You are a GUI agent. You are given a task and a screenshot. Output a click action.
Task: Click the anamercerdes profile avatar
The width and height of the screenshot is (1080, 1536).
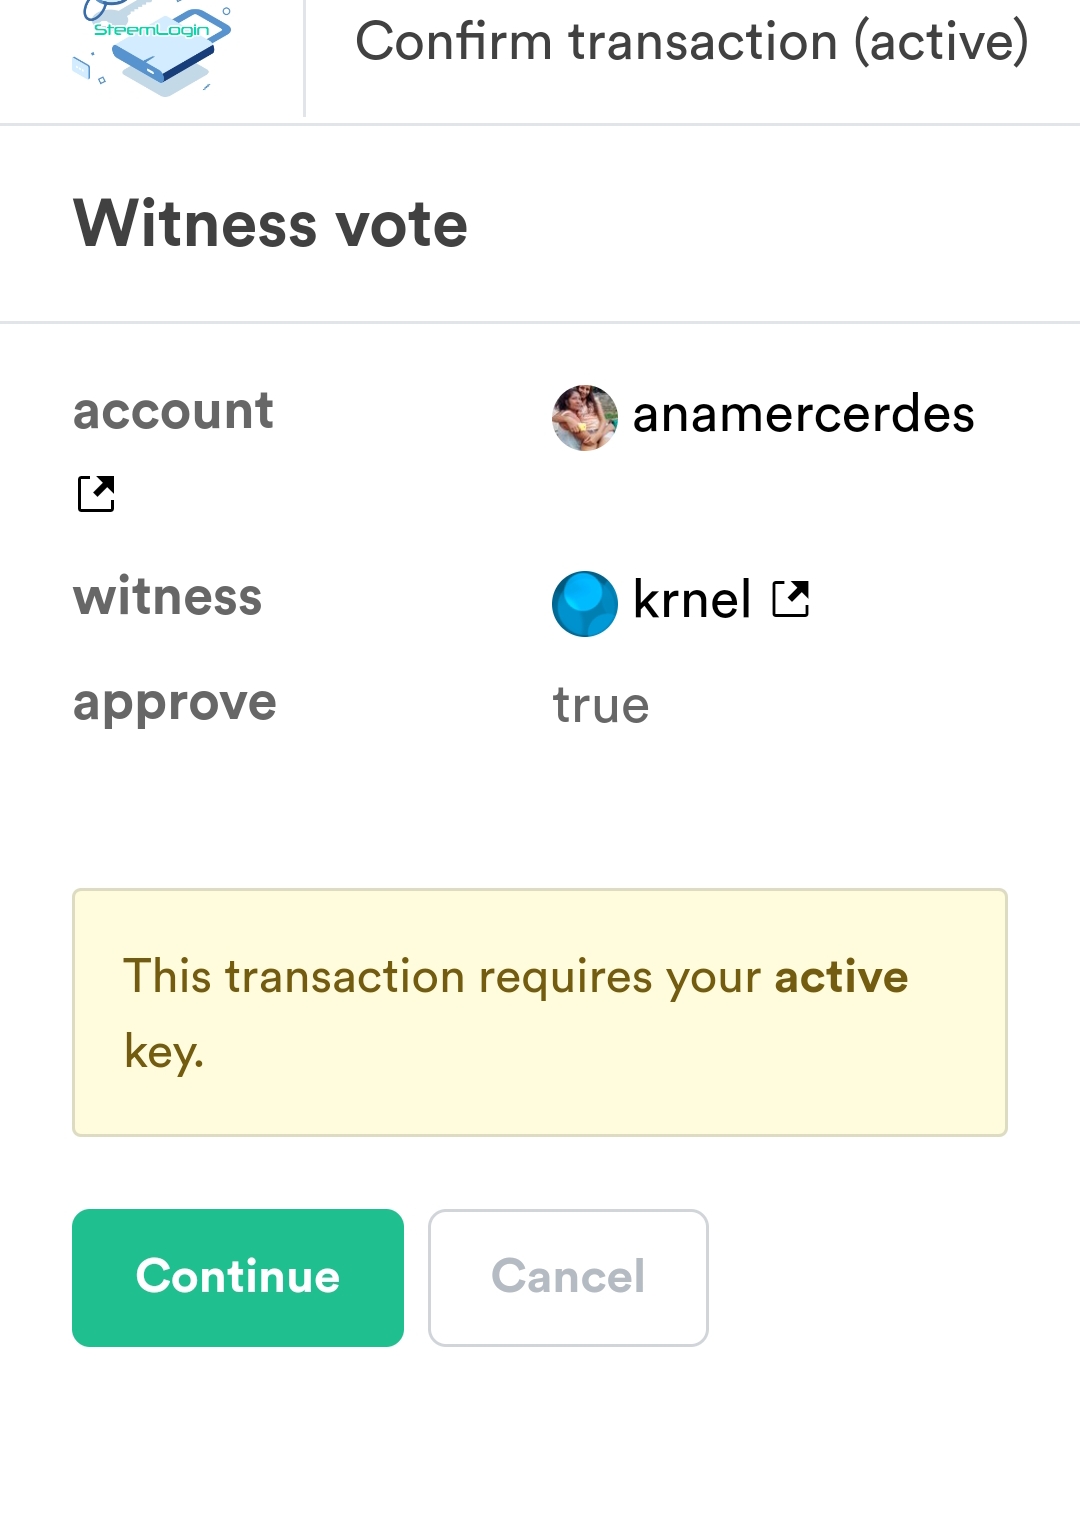584,417
